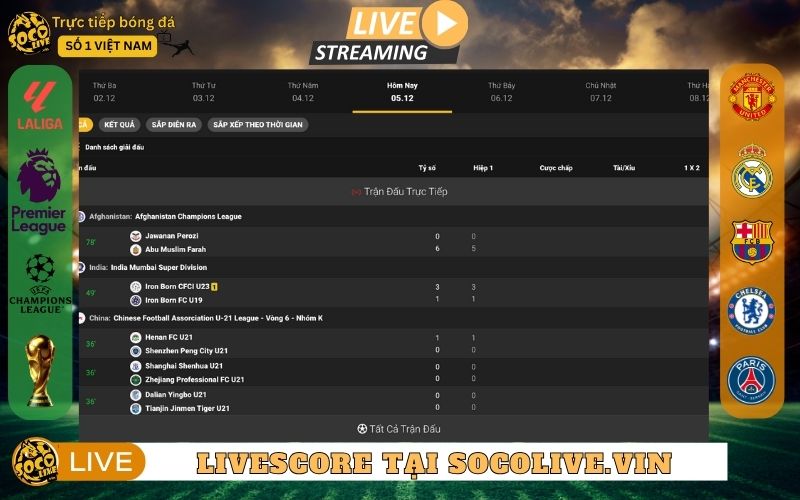
Task: Click the Cược chấp column header
Action: pyautogui.click(x=556, y=168)
